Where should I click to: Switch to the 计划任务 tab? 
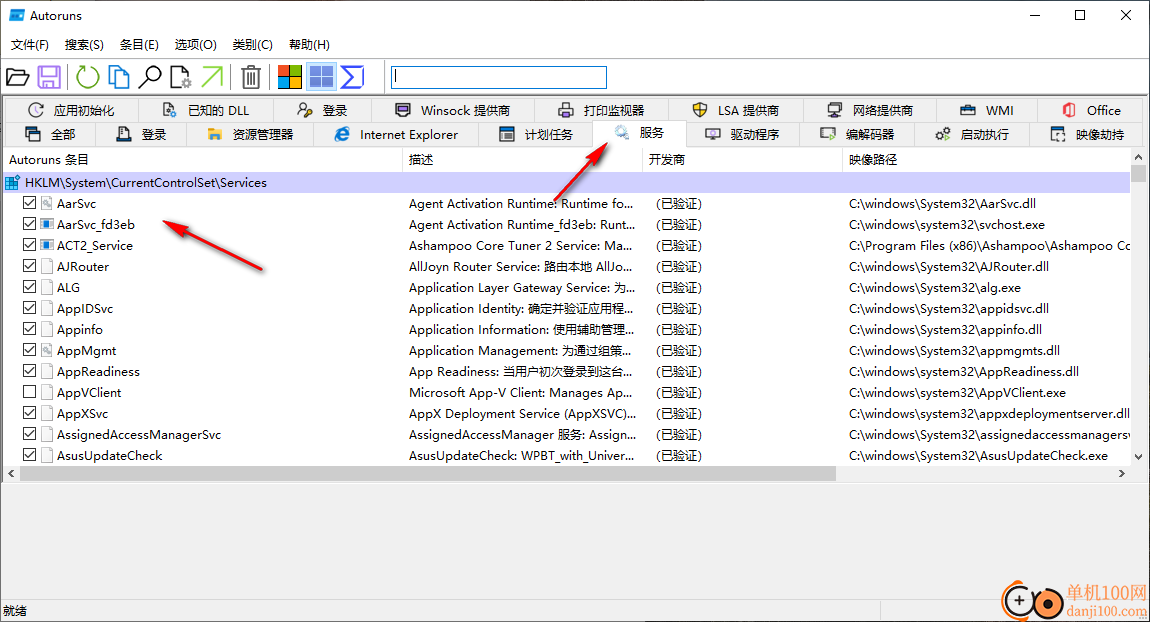pos(535,134)
